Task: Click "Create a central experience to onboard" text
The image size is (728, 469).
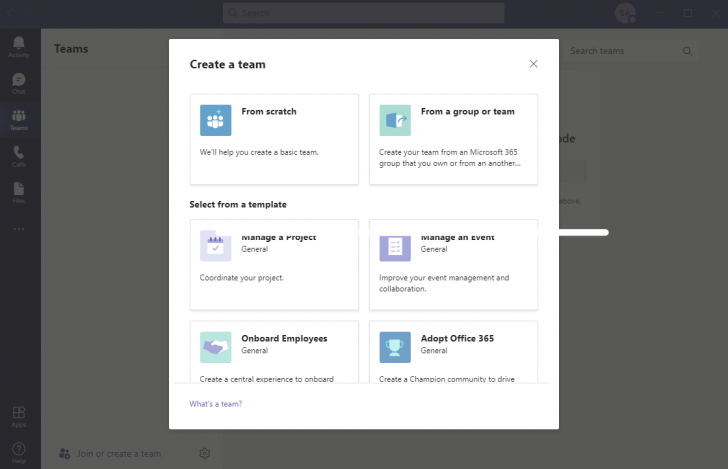Action: tap(266, 379)
